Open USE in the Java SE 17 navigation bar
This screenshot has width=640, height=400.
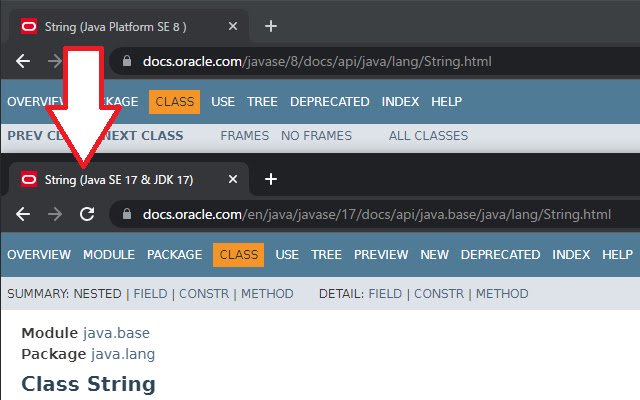(x=287, y=255)
